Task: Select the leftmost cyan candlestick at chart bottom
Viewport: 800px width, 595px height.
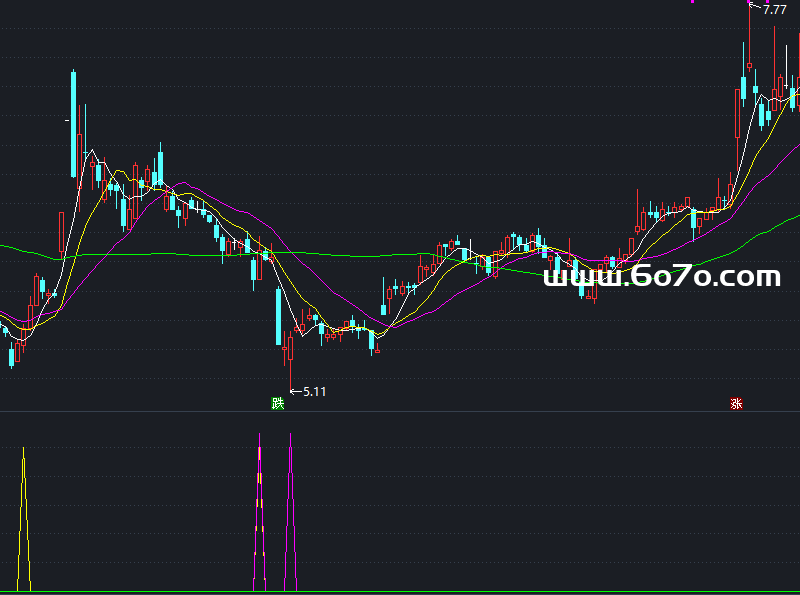Action: point(12,355)
